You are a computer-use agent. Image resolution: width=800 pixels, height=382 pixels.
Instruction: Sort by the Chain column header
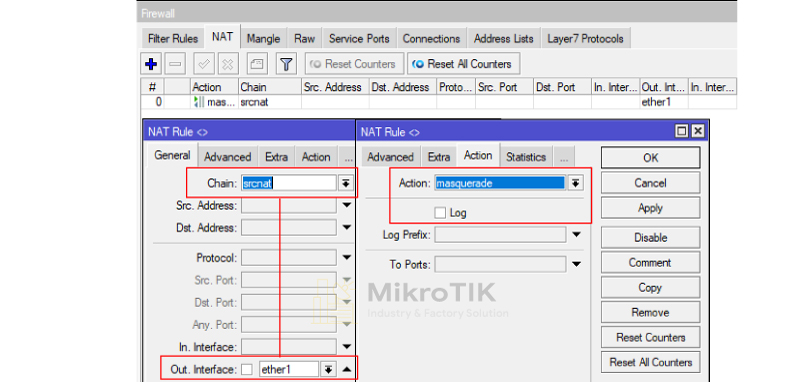(269, 87)
